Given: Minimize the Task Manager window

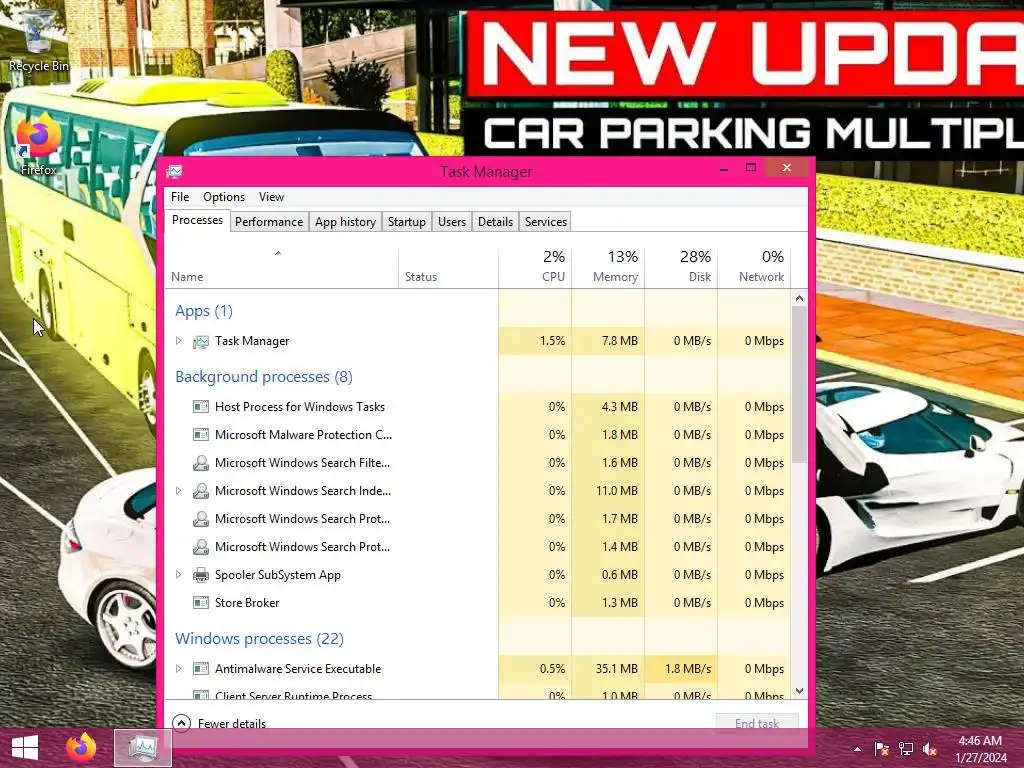Looking at the screenshot, I should 724,168.
